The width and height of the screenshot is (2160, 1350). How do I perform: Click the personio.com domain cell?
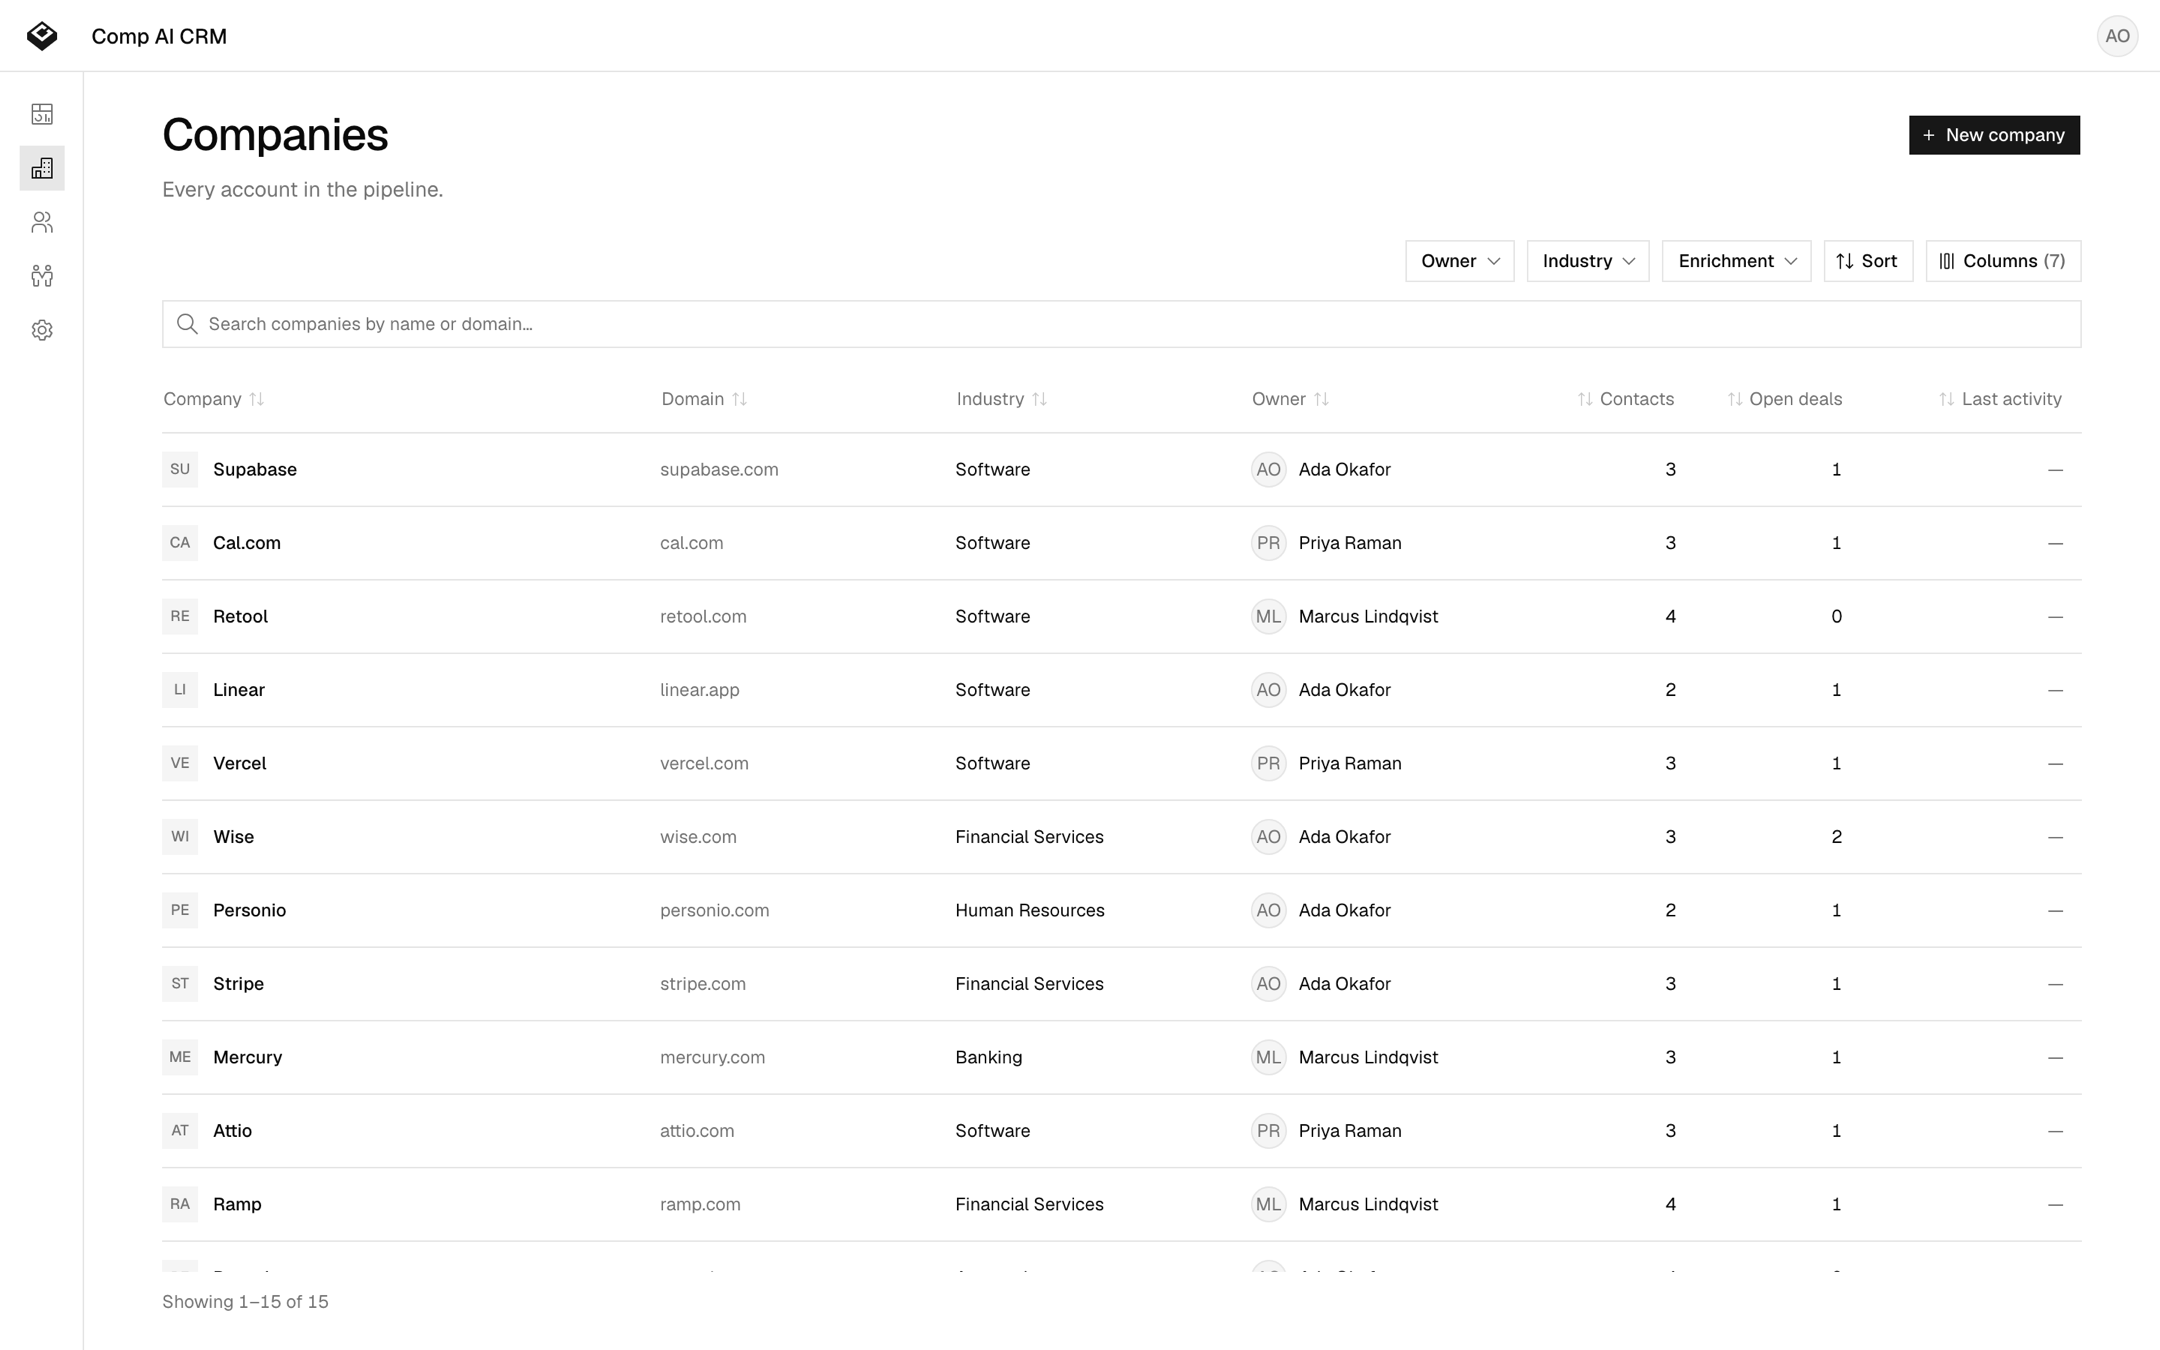point(715,910)
